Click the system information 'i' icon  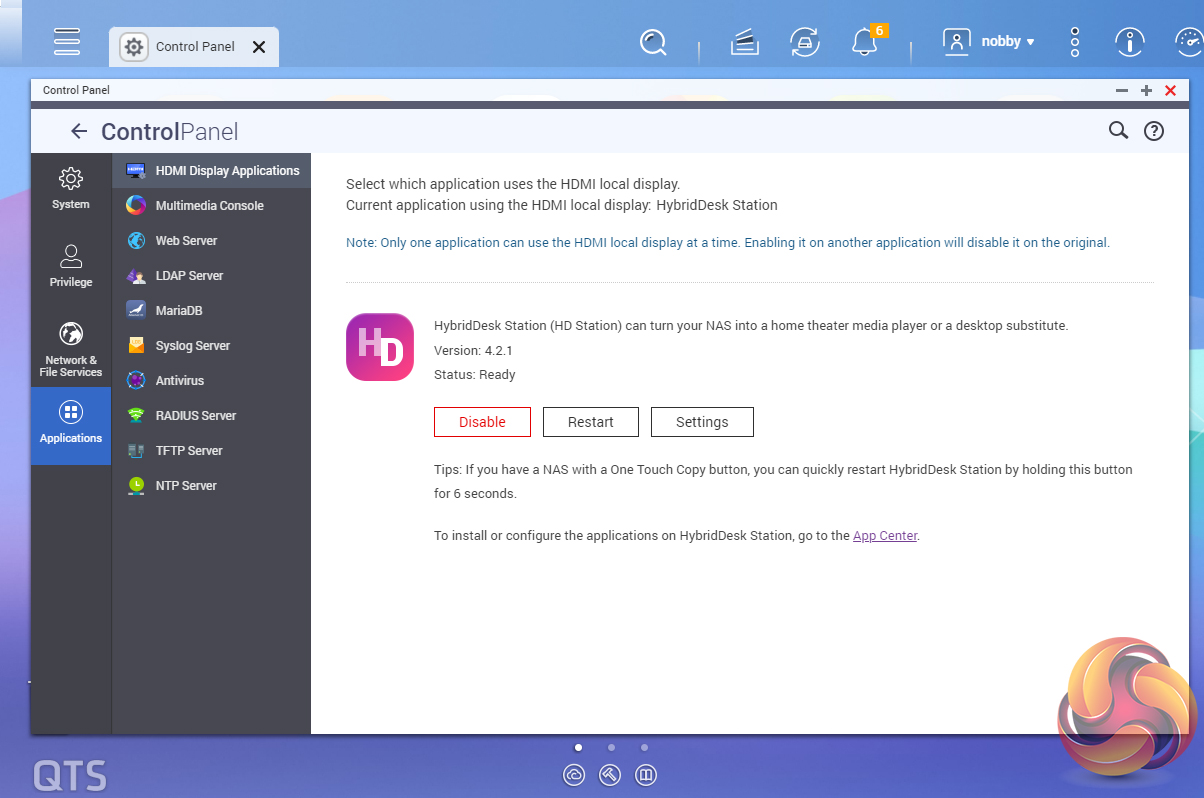click(x=1130, y=42)
